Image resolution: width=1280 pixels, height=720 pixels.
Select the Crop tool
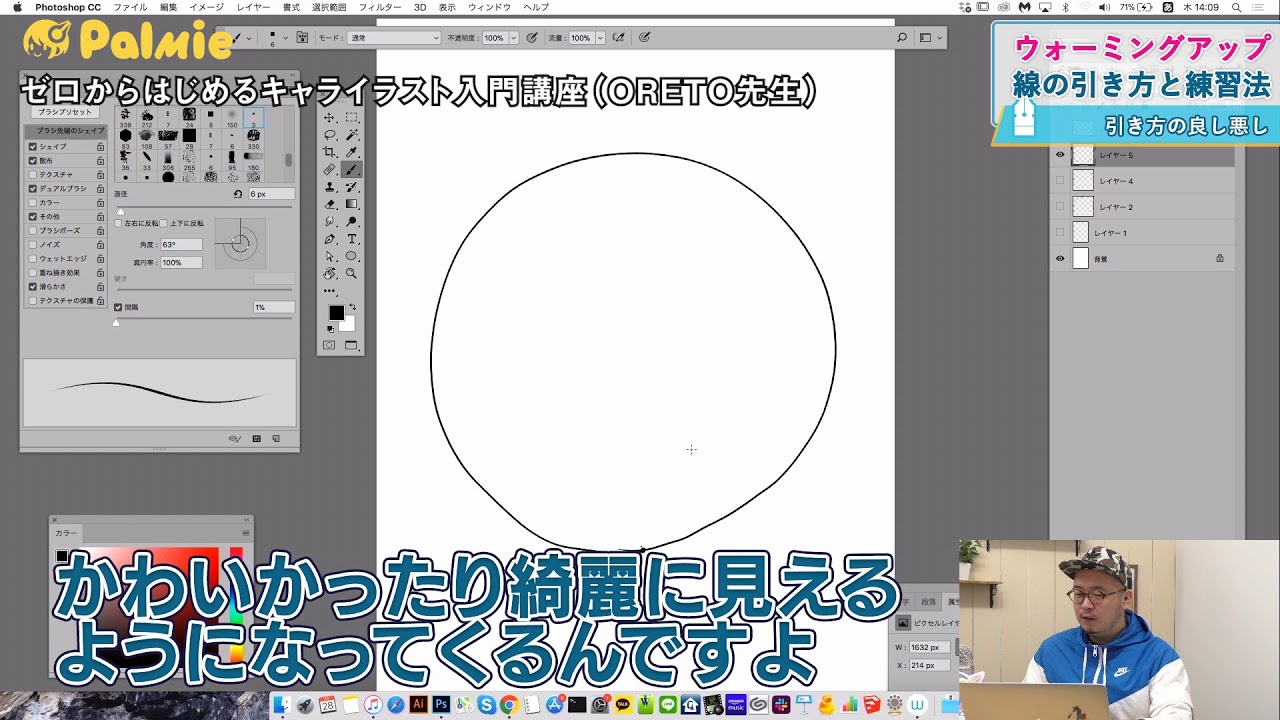[330, 152]
